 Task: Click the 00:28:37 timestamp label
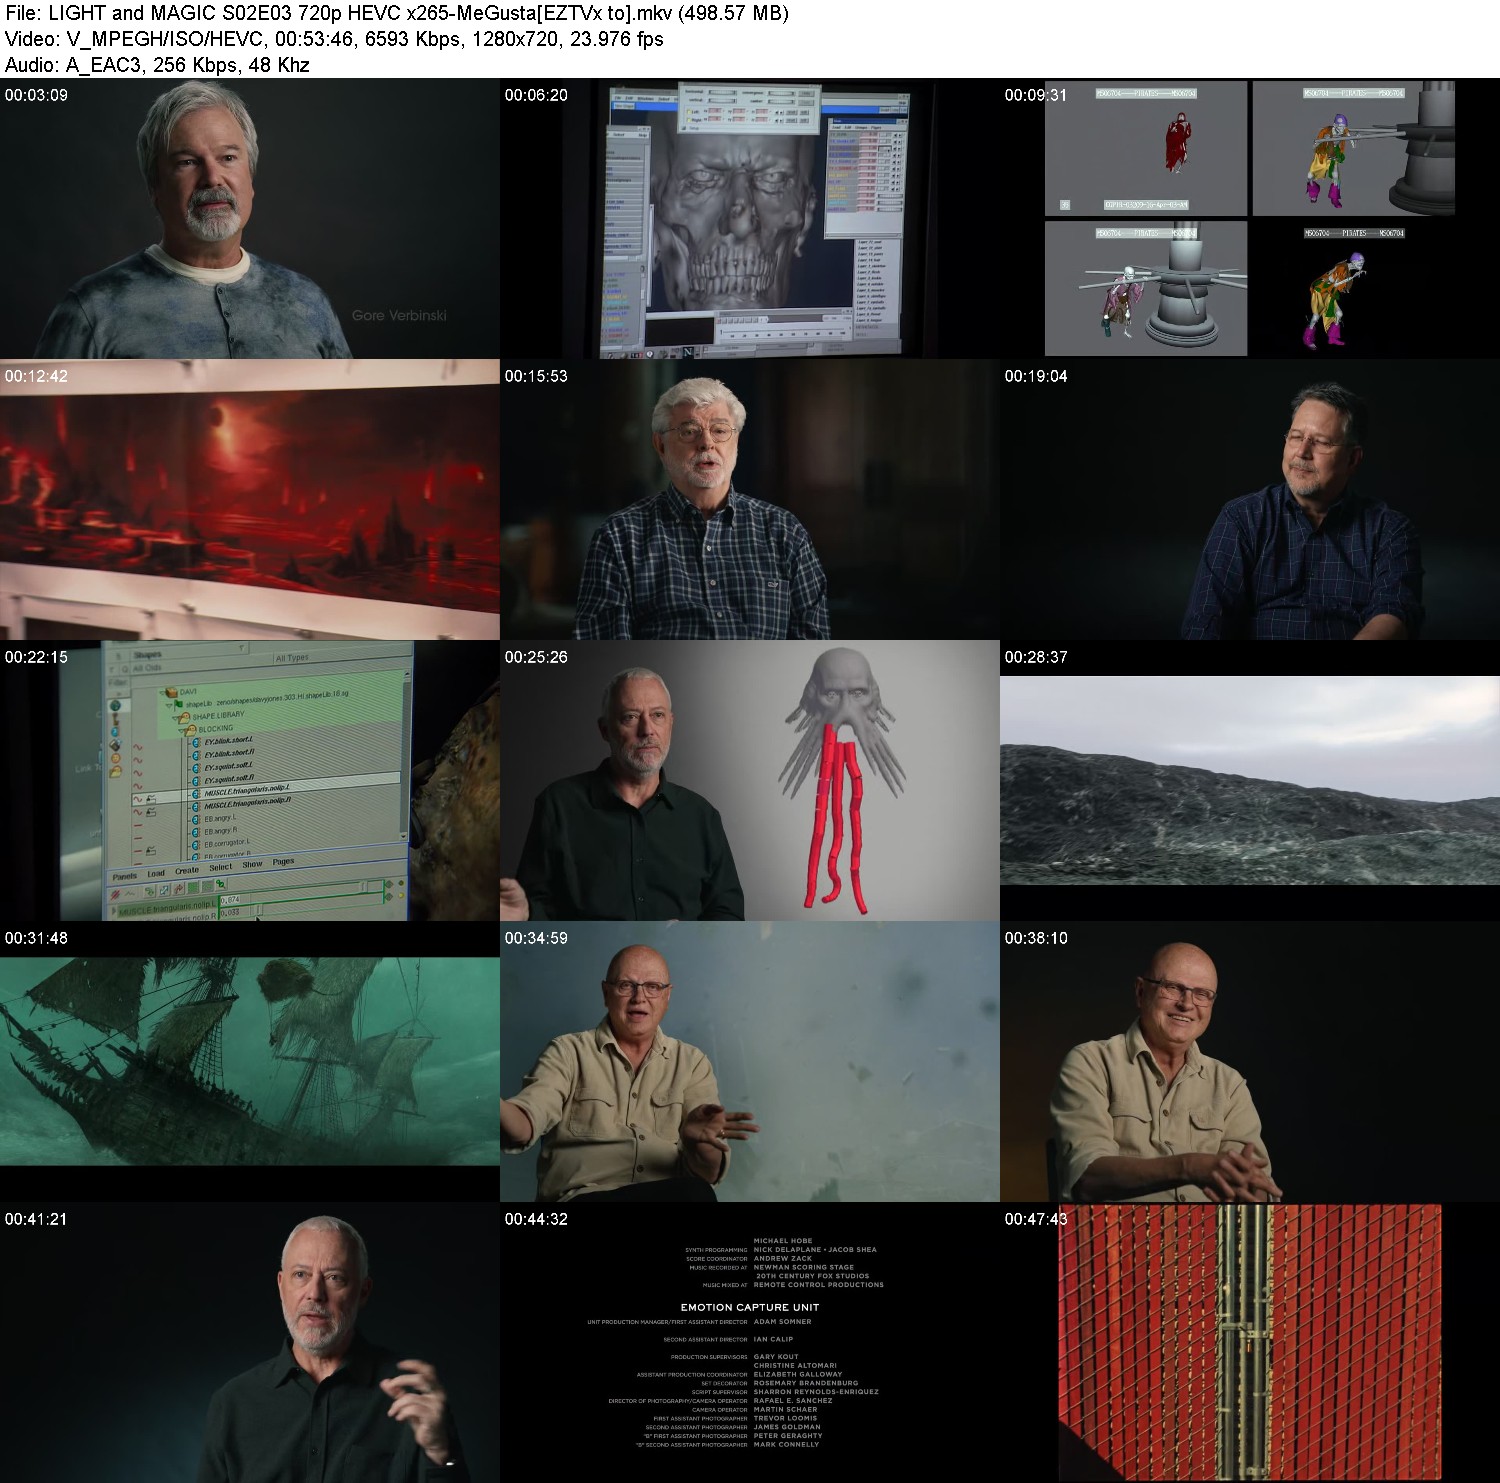pos(1036,657)
